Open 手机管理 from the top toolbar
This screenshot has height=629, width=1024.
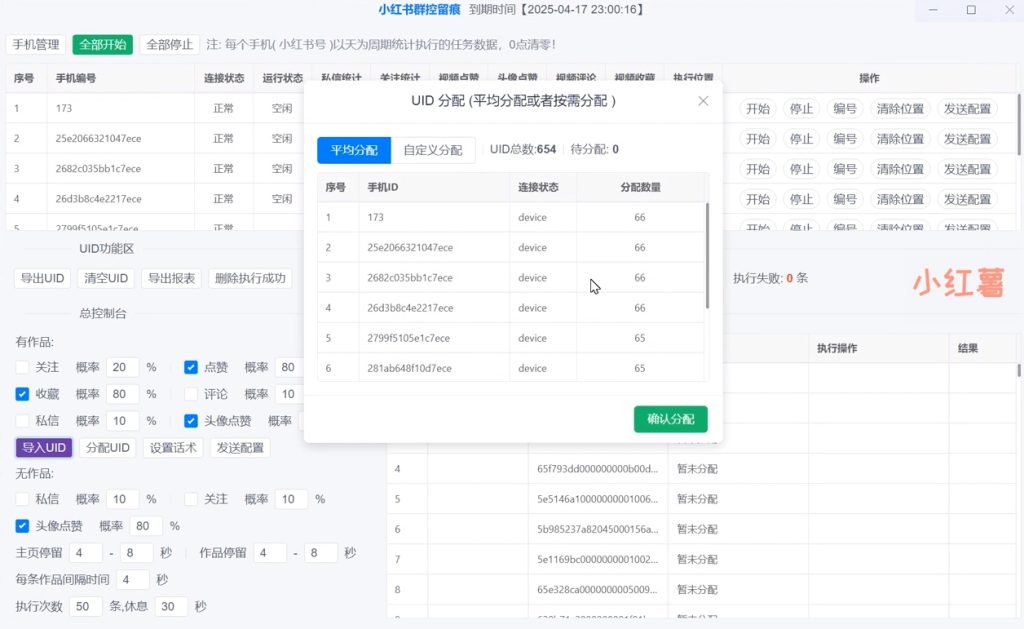click(x=35, y=44)
